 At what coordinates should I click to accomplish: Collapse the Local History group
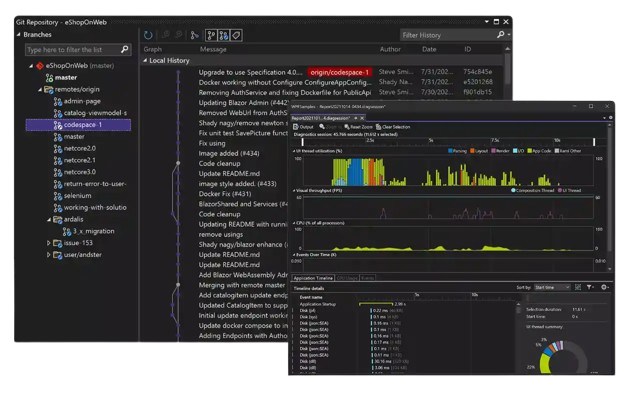145,60
